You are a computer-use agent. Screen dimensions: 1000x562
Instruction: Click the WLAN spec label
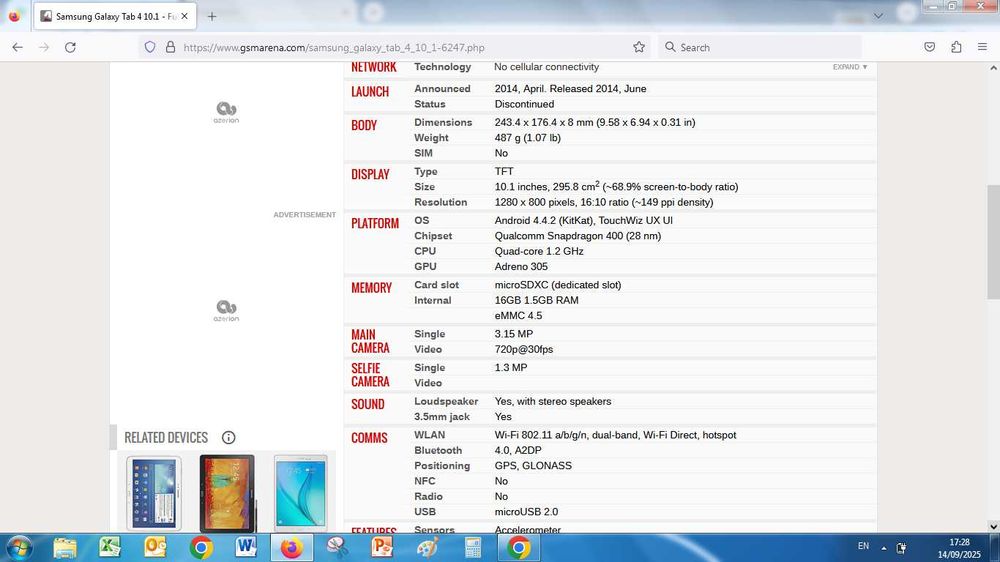pyautogui.click(x=430, y=435)
